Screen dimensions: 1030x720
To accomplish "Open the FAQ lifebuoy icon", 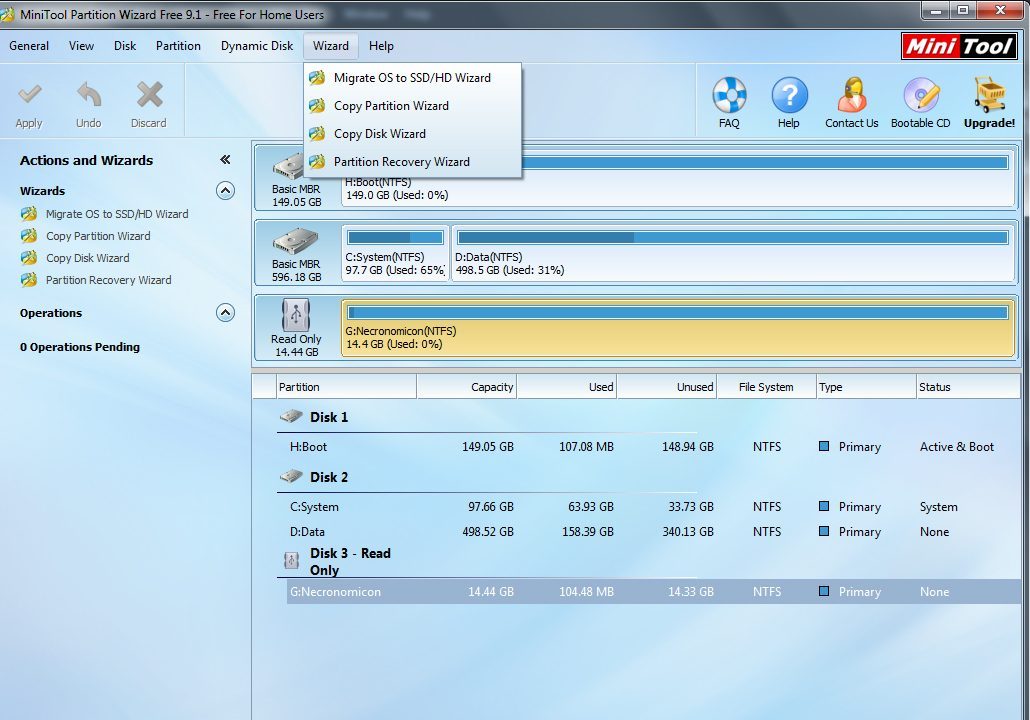I will (x=729, y=95).
